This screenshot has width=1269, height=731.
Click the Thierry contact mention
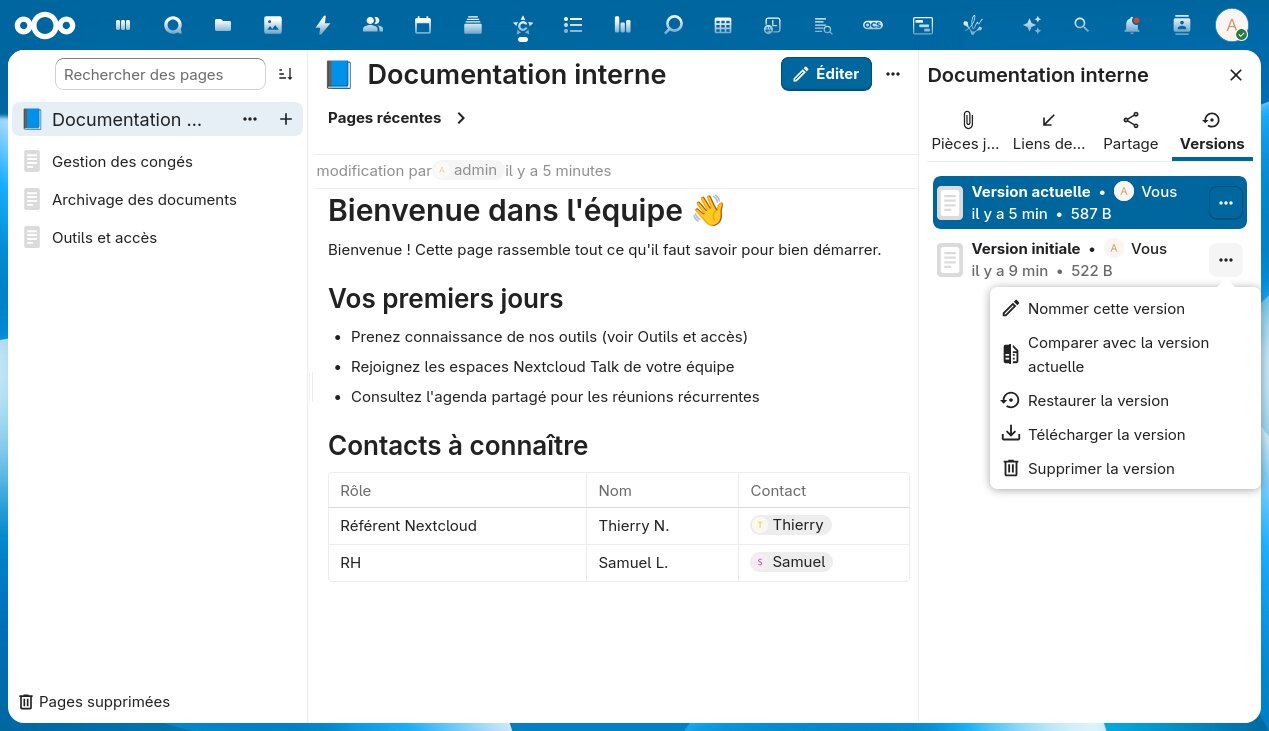coord(791,525)
